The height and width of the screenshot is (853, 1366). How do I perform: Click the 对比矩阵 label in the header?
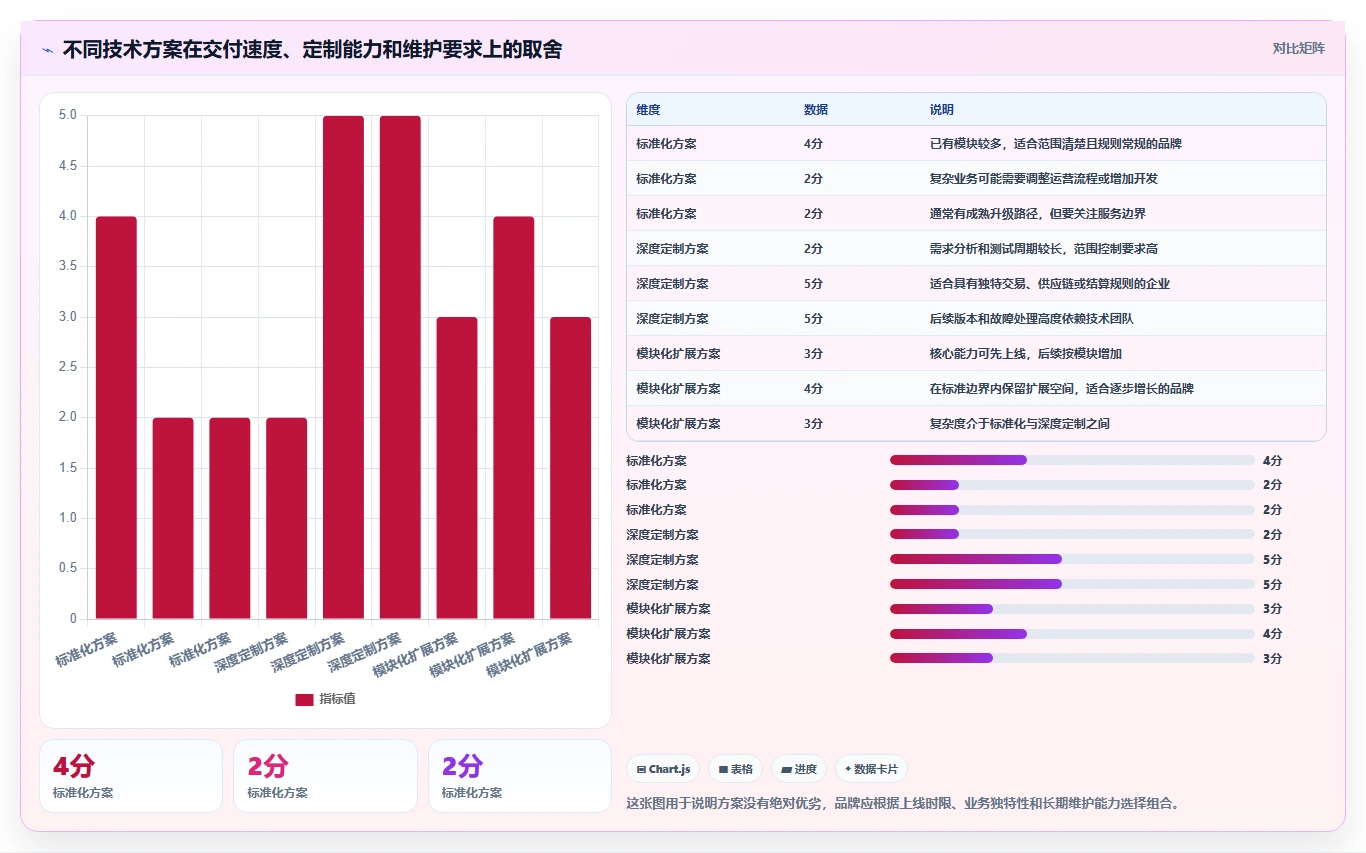pos(1298,48)
